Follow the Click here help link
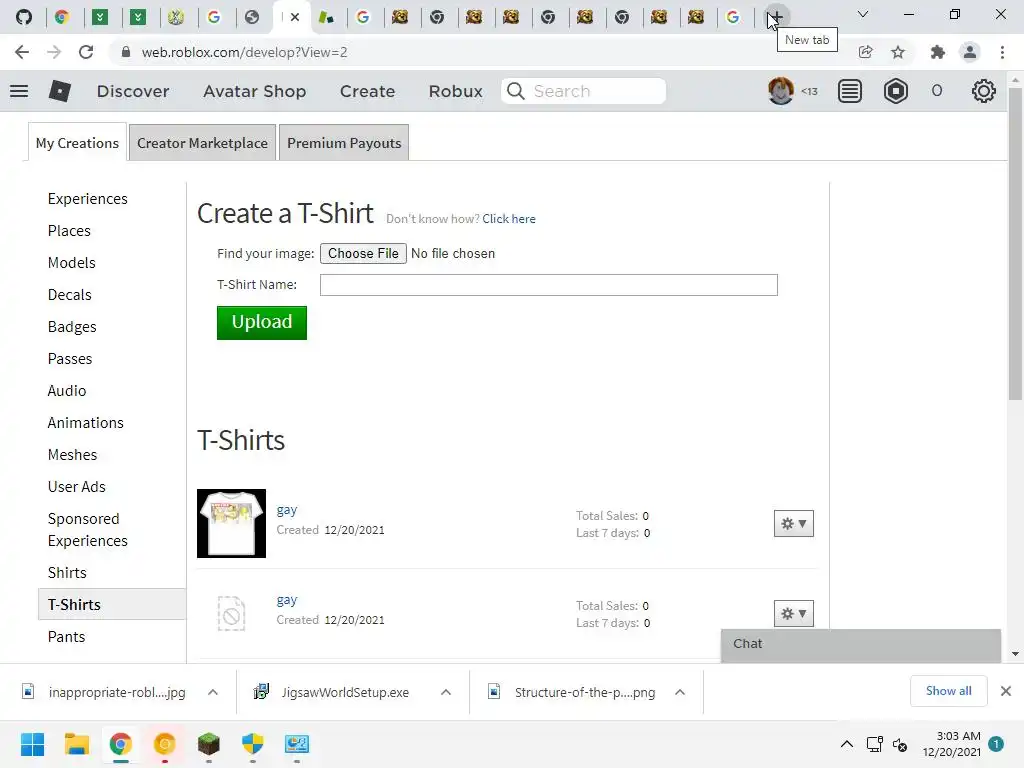 [509, 219]
